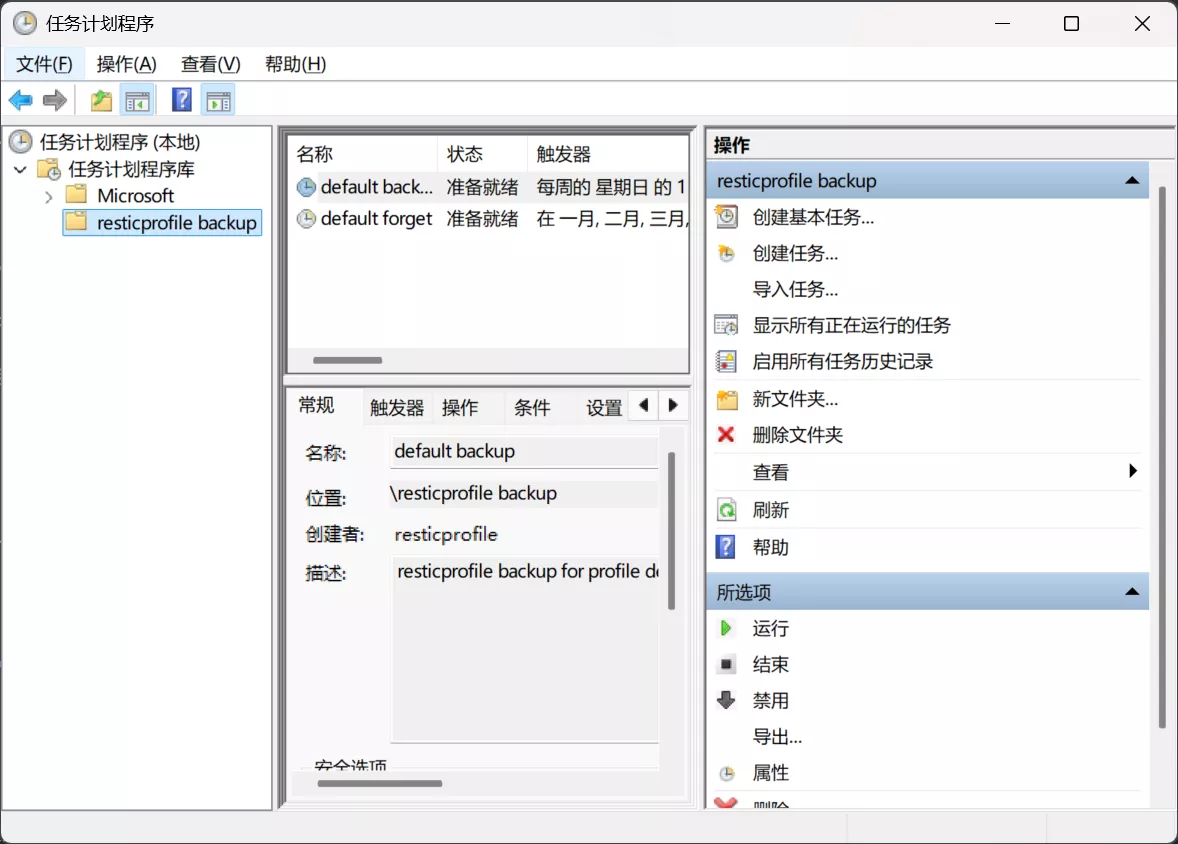Sort by the 名称 column header
This screenshot has width=1178, height=844.
[364, 154]
